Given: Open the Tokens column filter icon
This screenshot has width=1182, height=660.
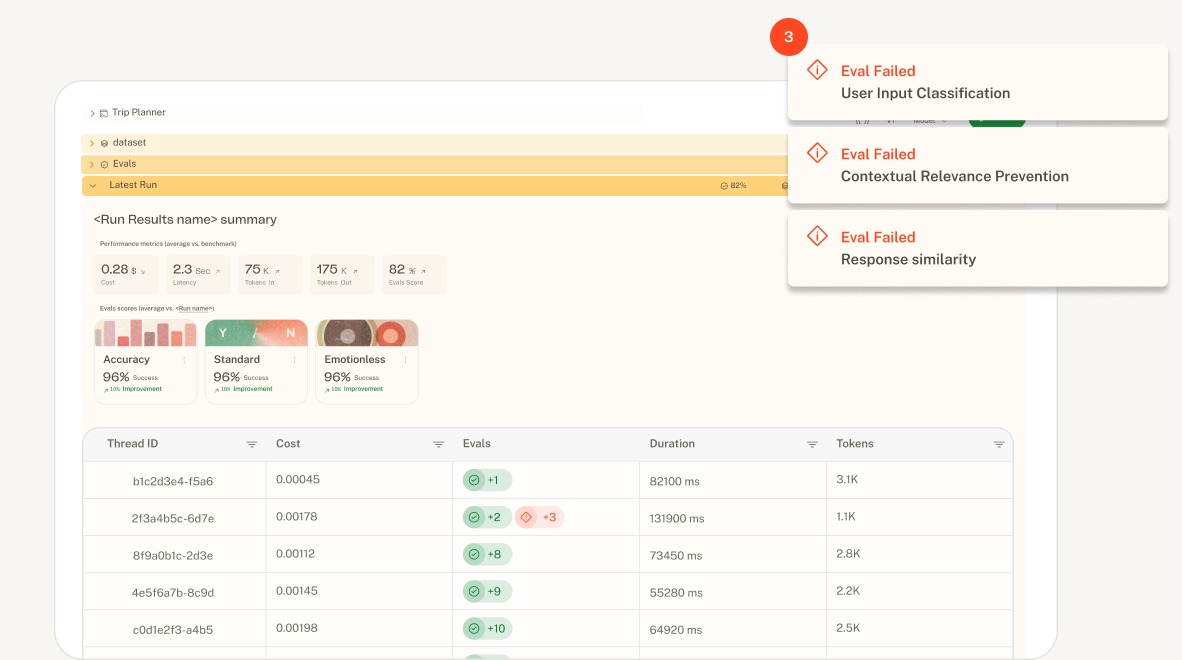Looking at the screenshot, I should point(998,444).
